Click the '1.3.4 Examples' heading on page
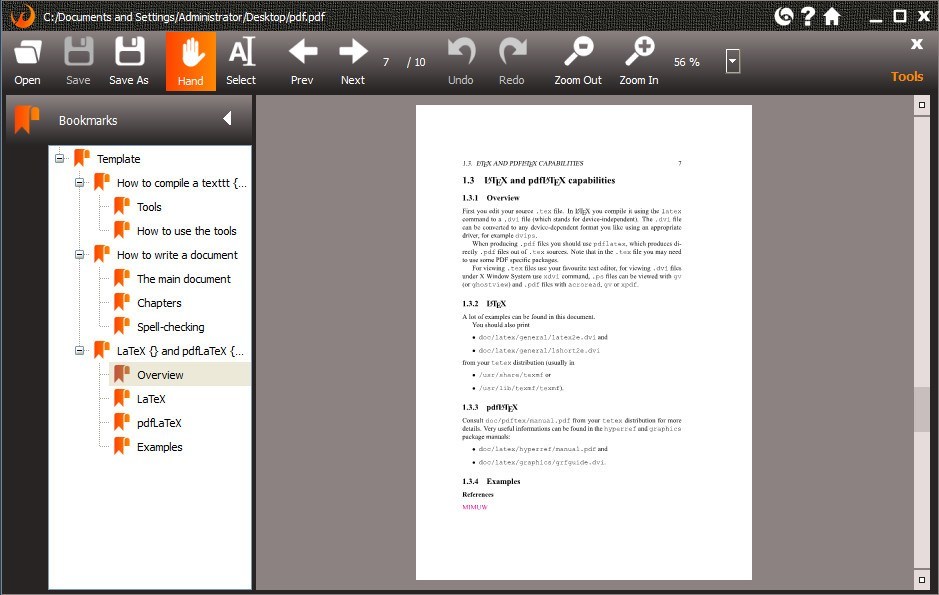The height and width of the screenshot is (595, 939). point(491,481)
